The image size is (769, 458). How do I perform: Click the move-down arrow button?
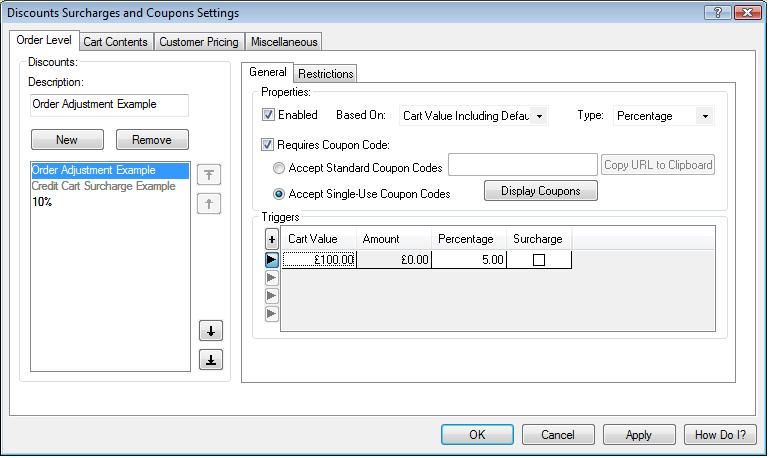[210, 331]
